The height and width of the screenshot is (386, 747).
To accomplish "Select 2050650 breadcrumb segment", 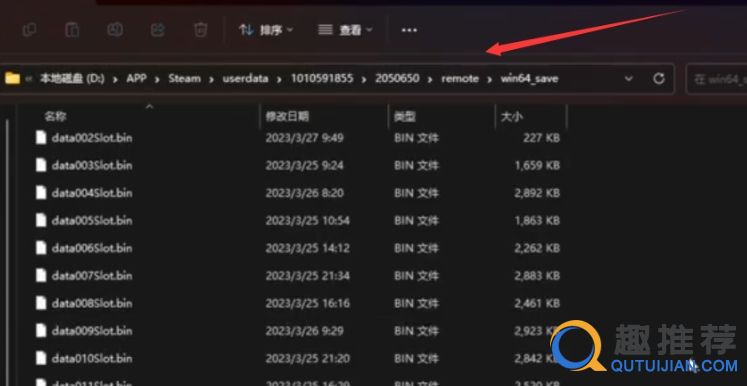I will 397,79.
